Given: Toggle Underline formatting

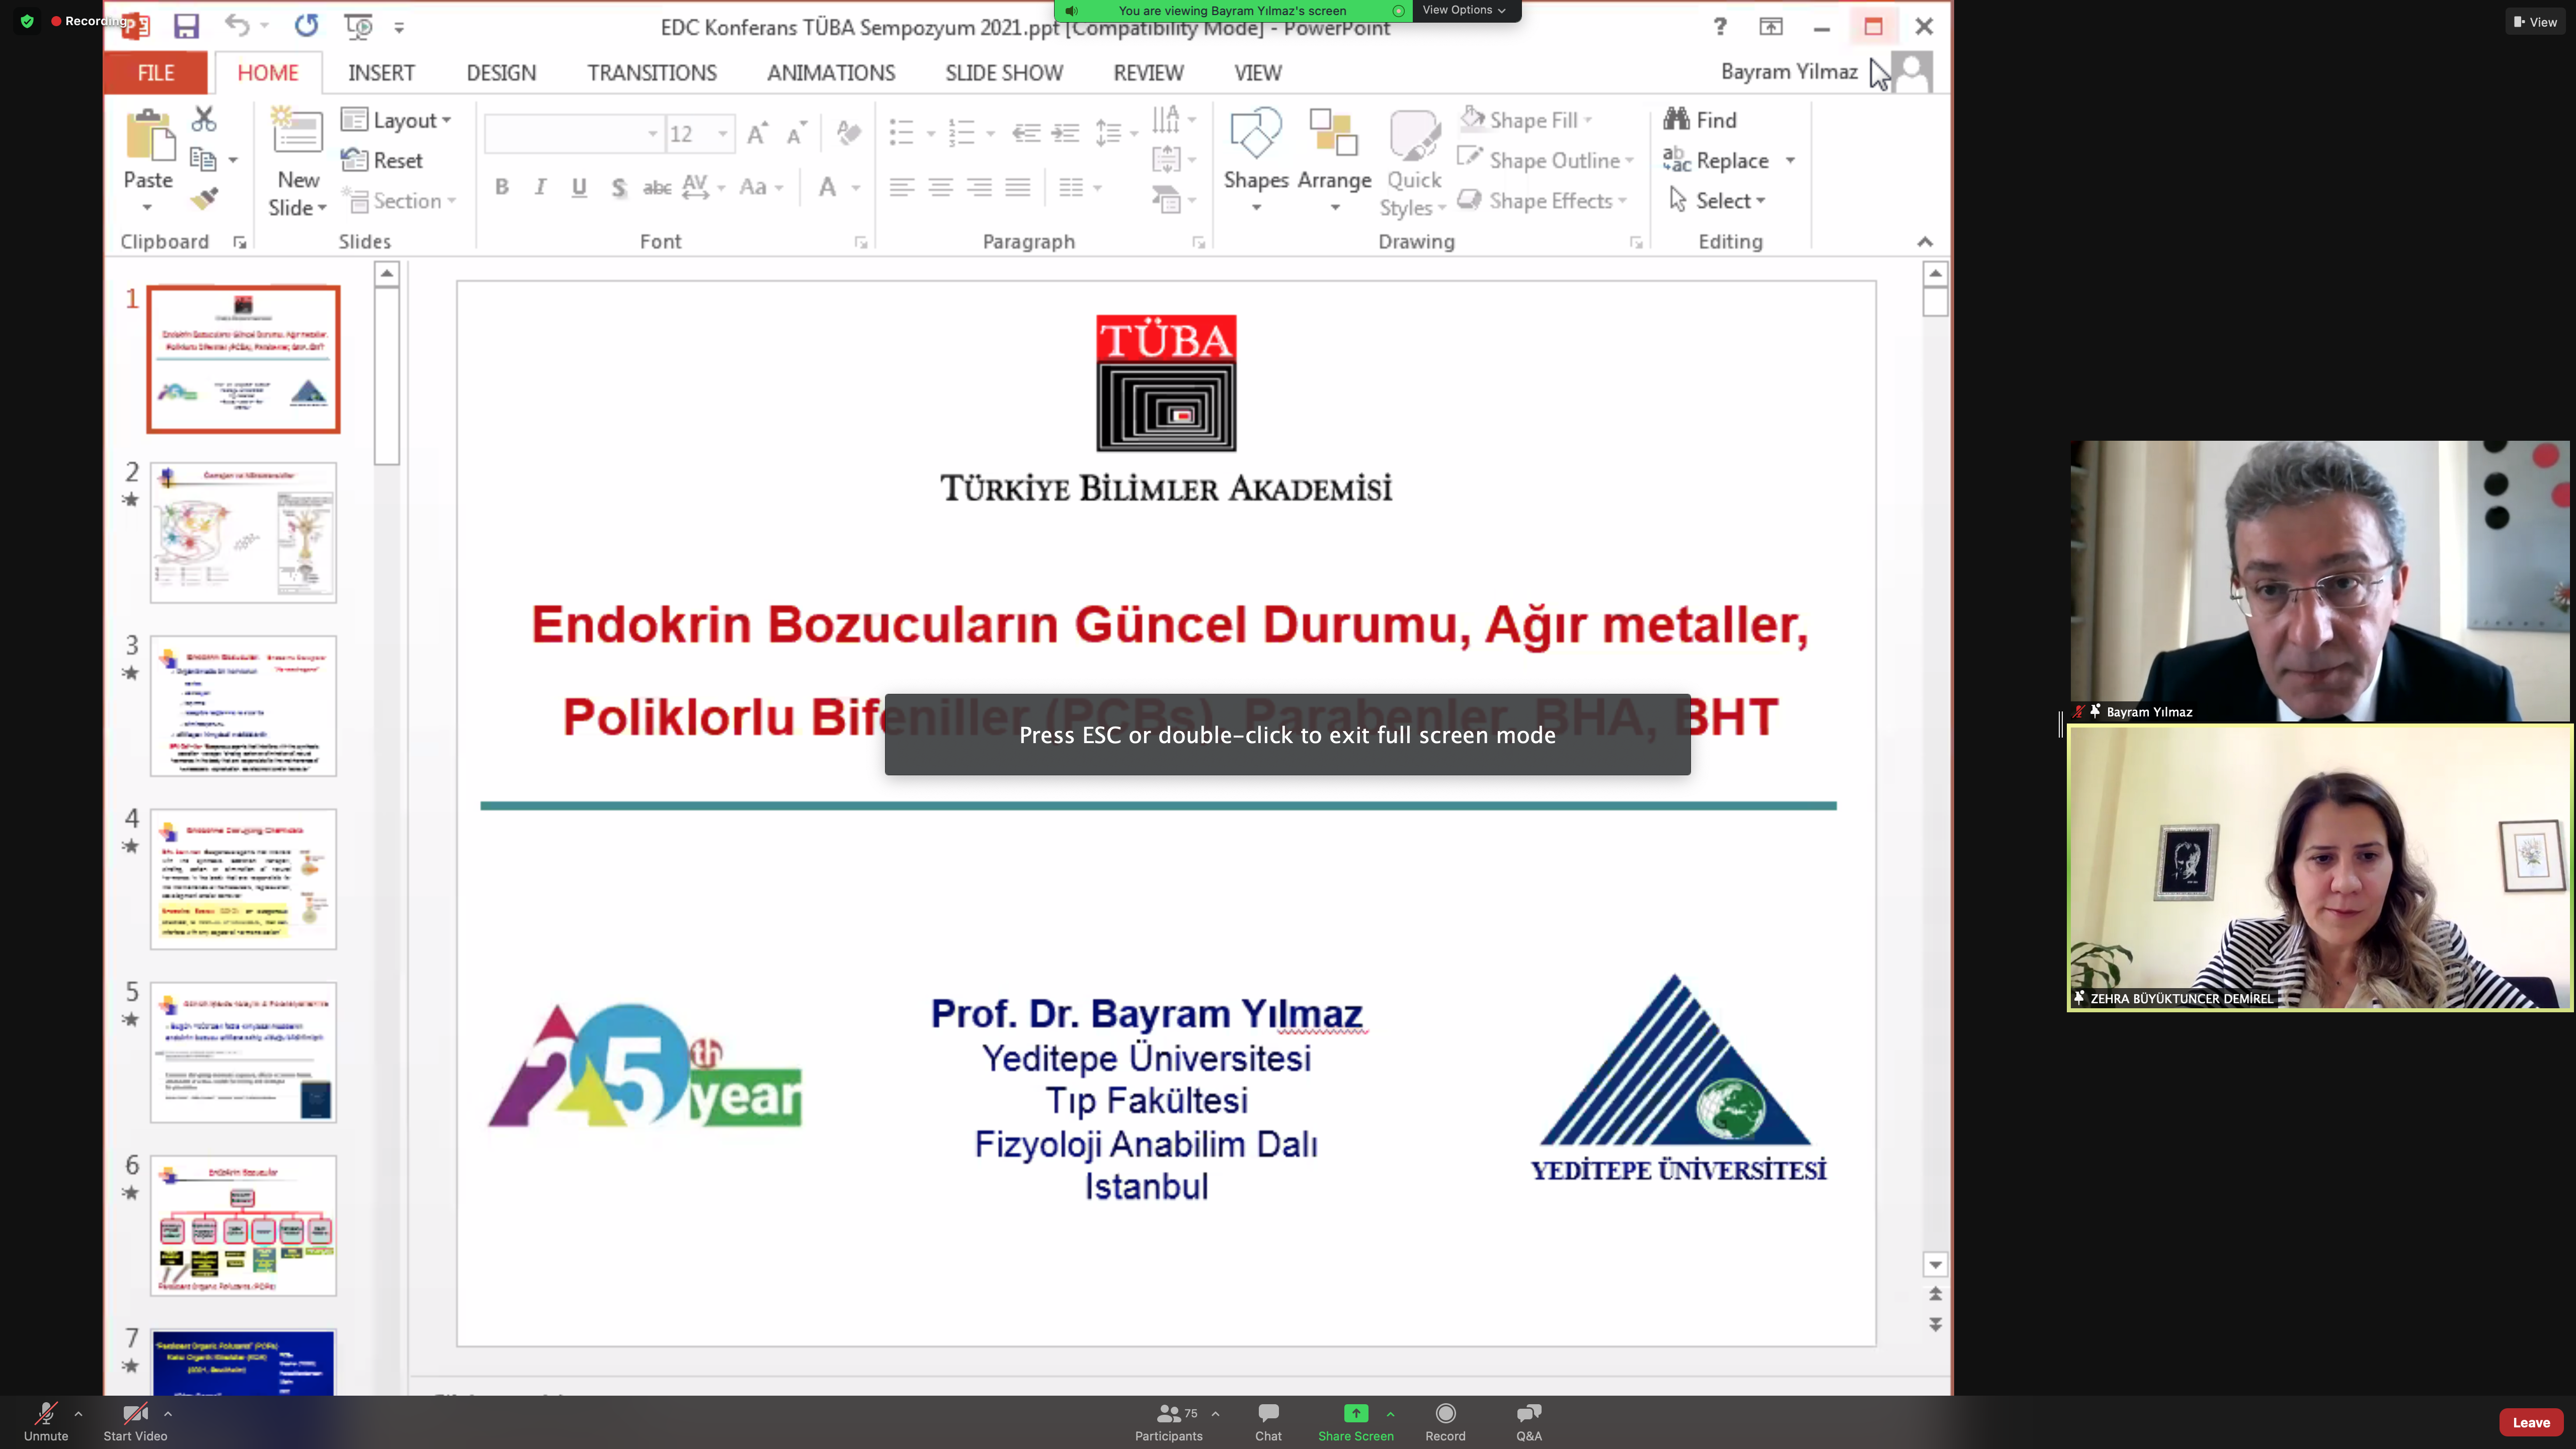Looking at the screenshot, I should (x=579, y=187).
